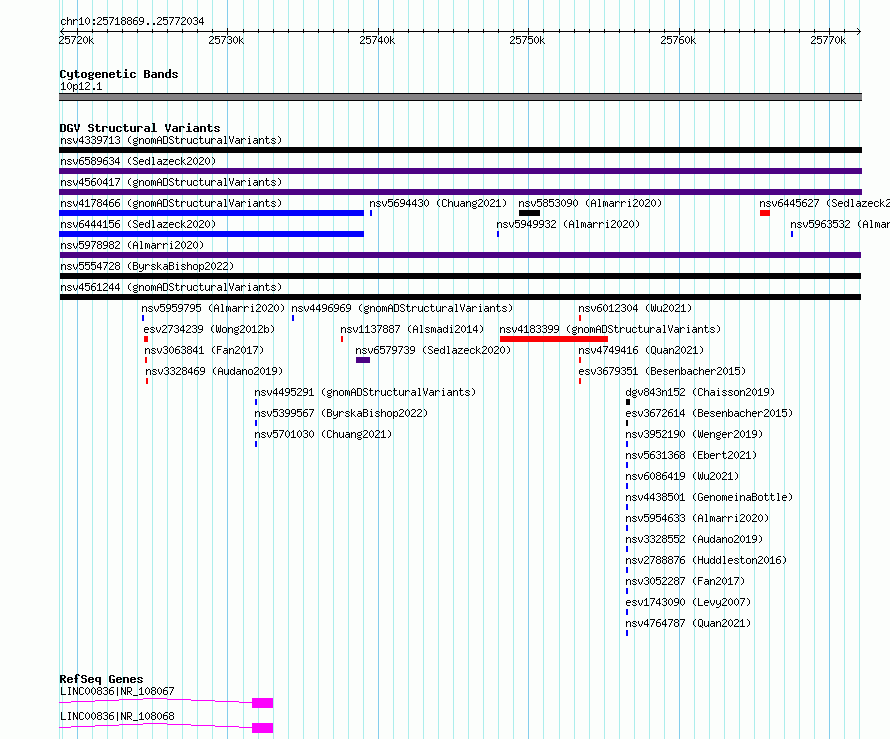Click the nsv4749416 (Quan2021) label
The image size is (890, 739).
(x=641, y=350)
